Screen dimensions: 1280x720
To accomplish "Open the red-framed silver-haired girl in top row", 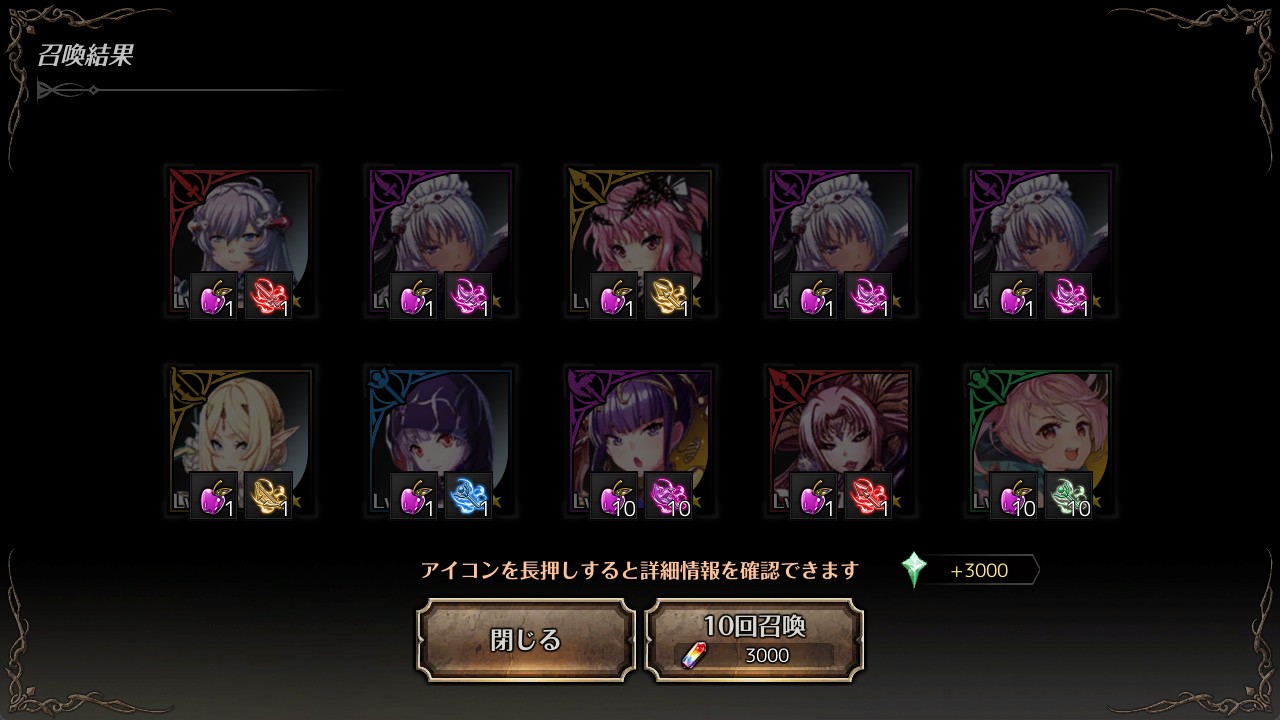I will click(240, 241).
